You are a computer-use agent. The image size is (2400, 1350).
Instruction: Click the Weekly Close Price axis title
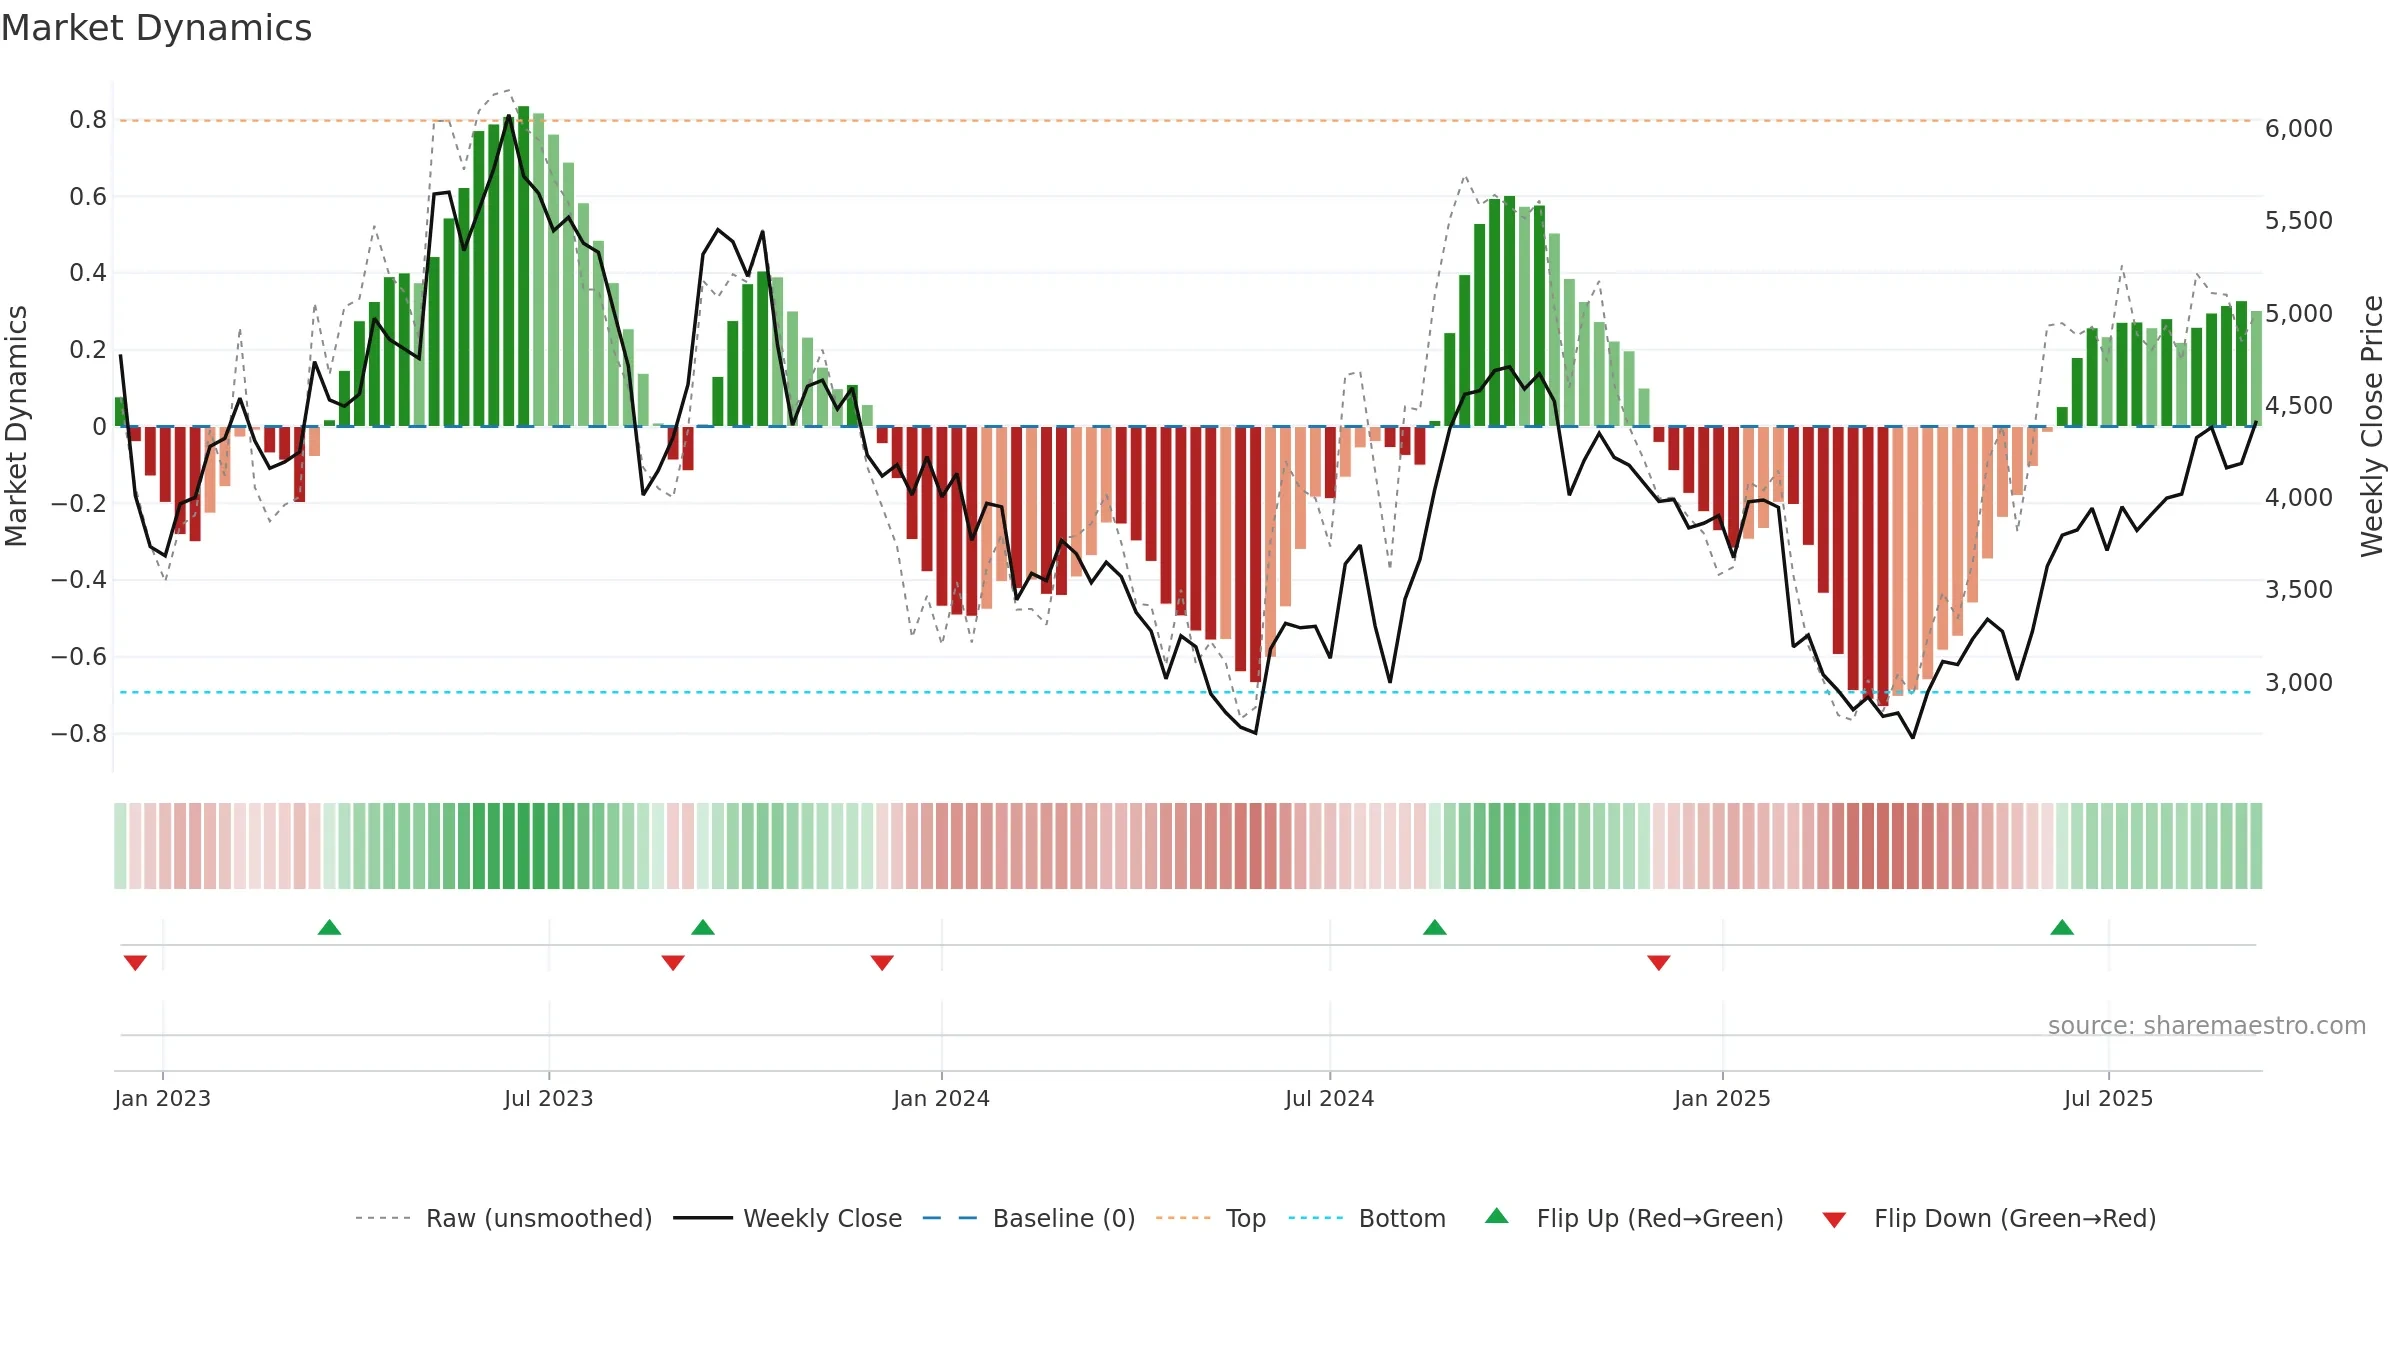[x=2372, y=426]
